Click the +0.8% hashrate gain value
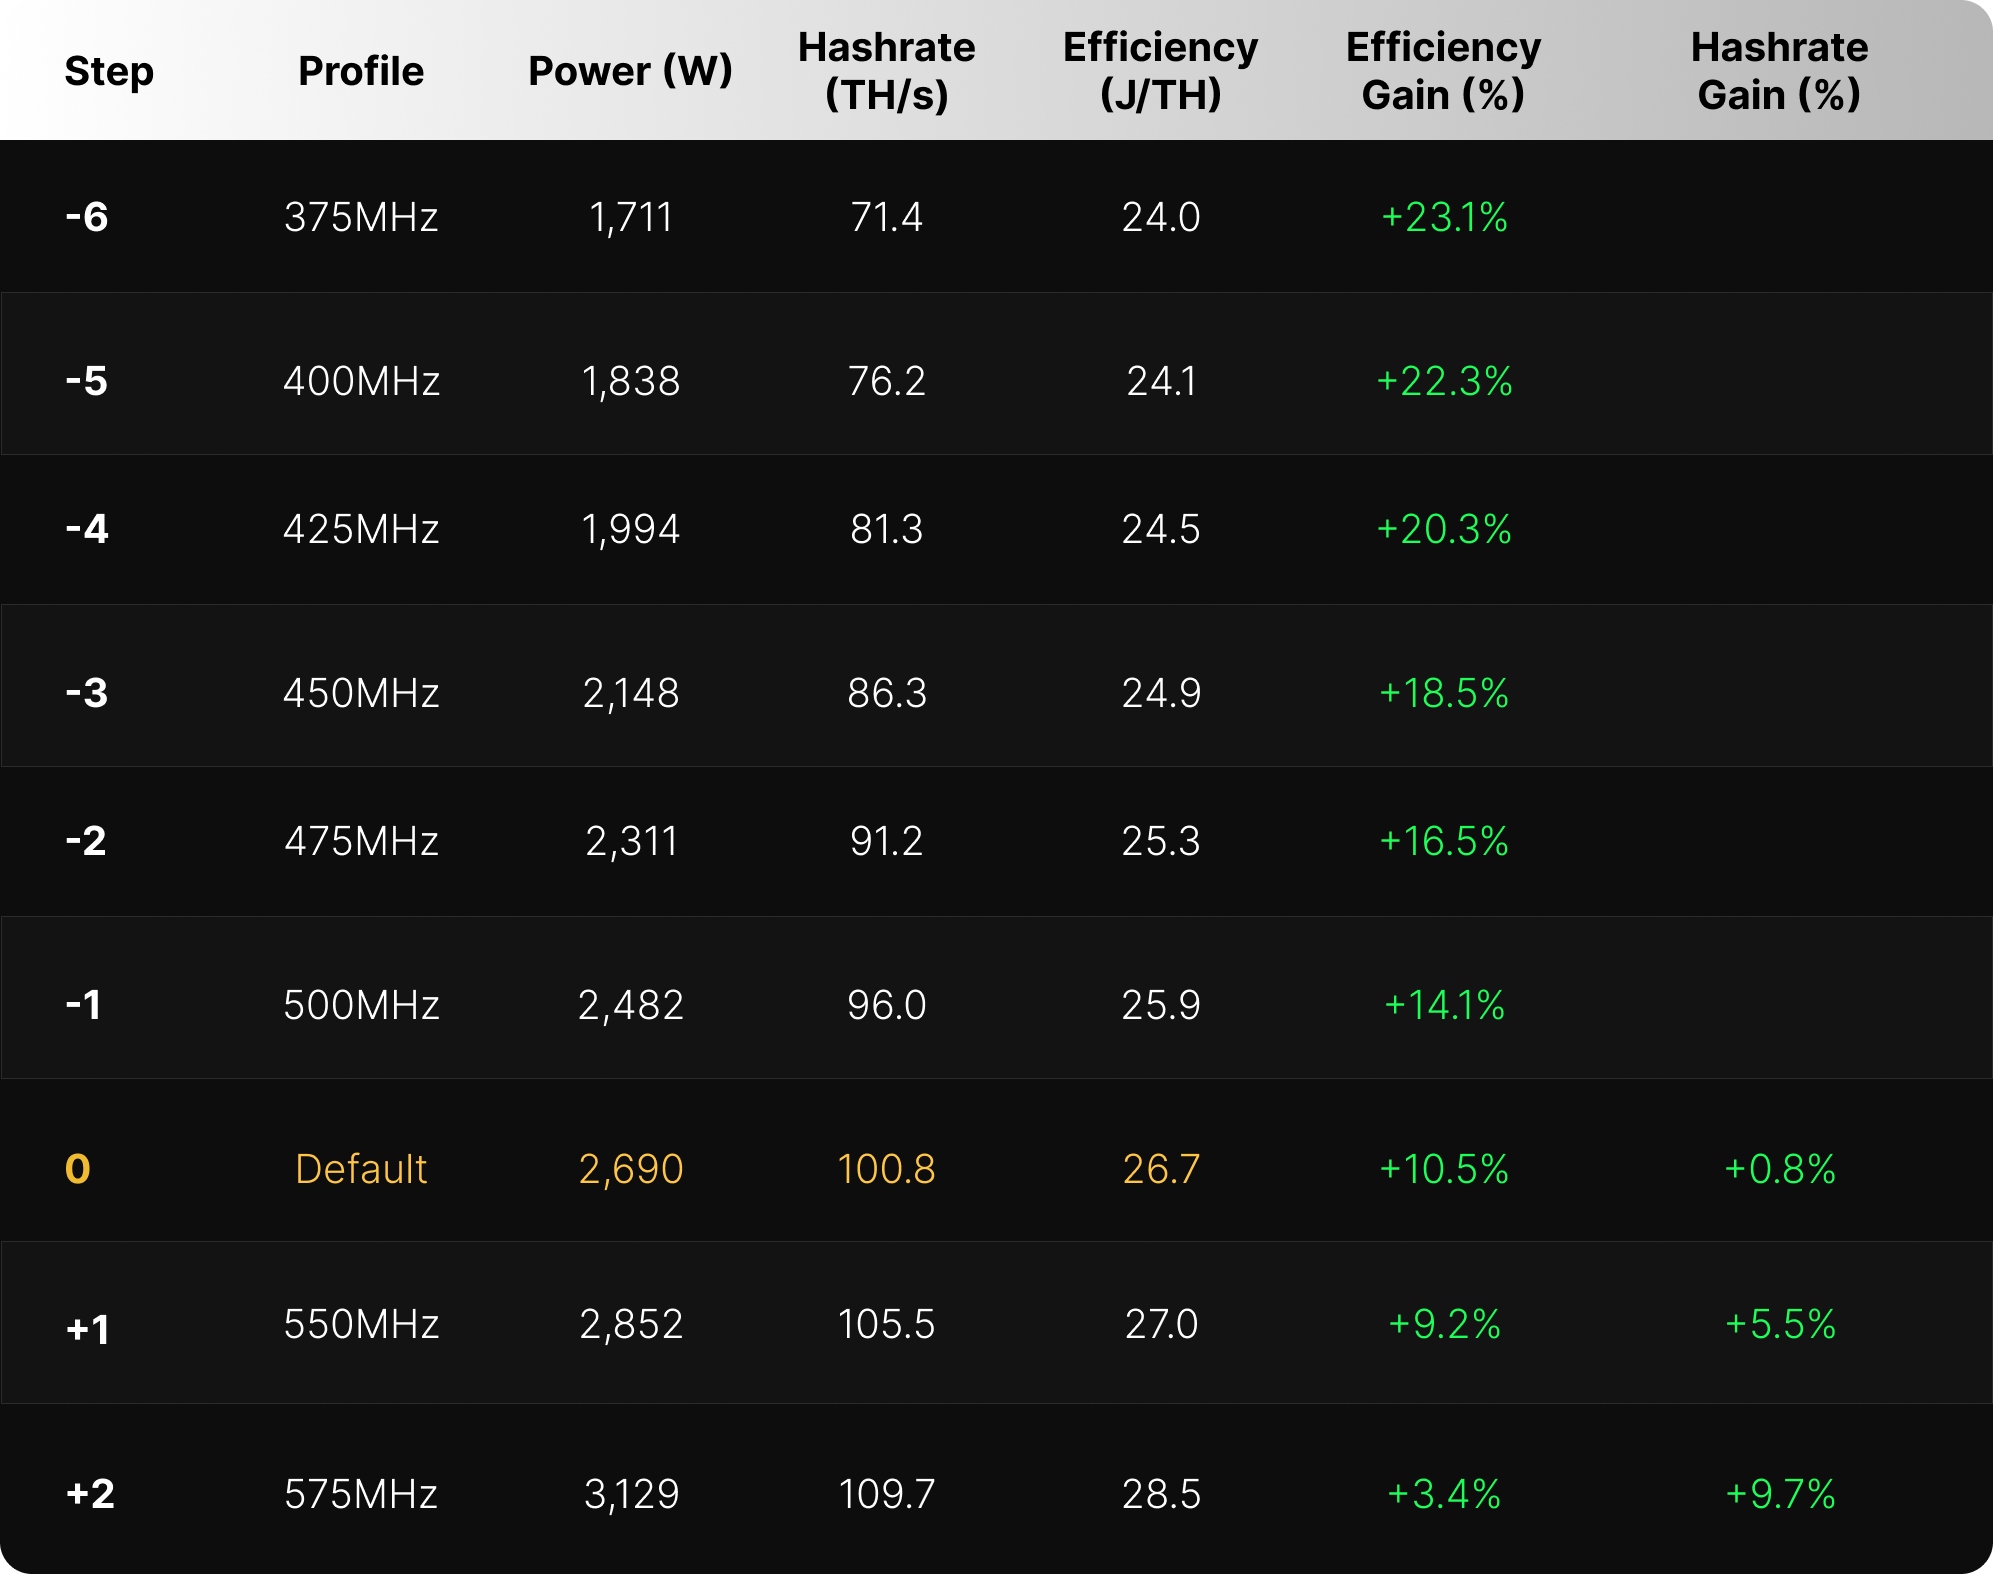Image resolution: width=1993 pixels, height=1574 pixels. (x=1780, y=1169)
